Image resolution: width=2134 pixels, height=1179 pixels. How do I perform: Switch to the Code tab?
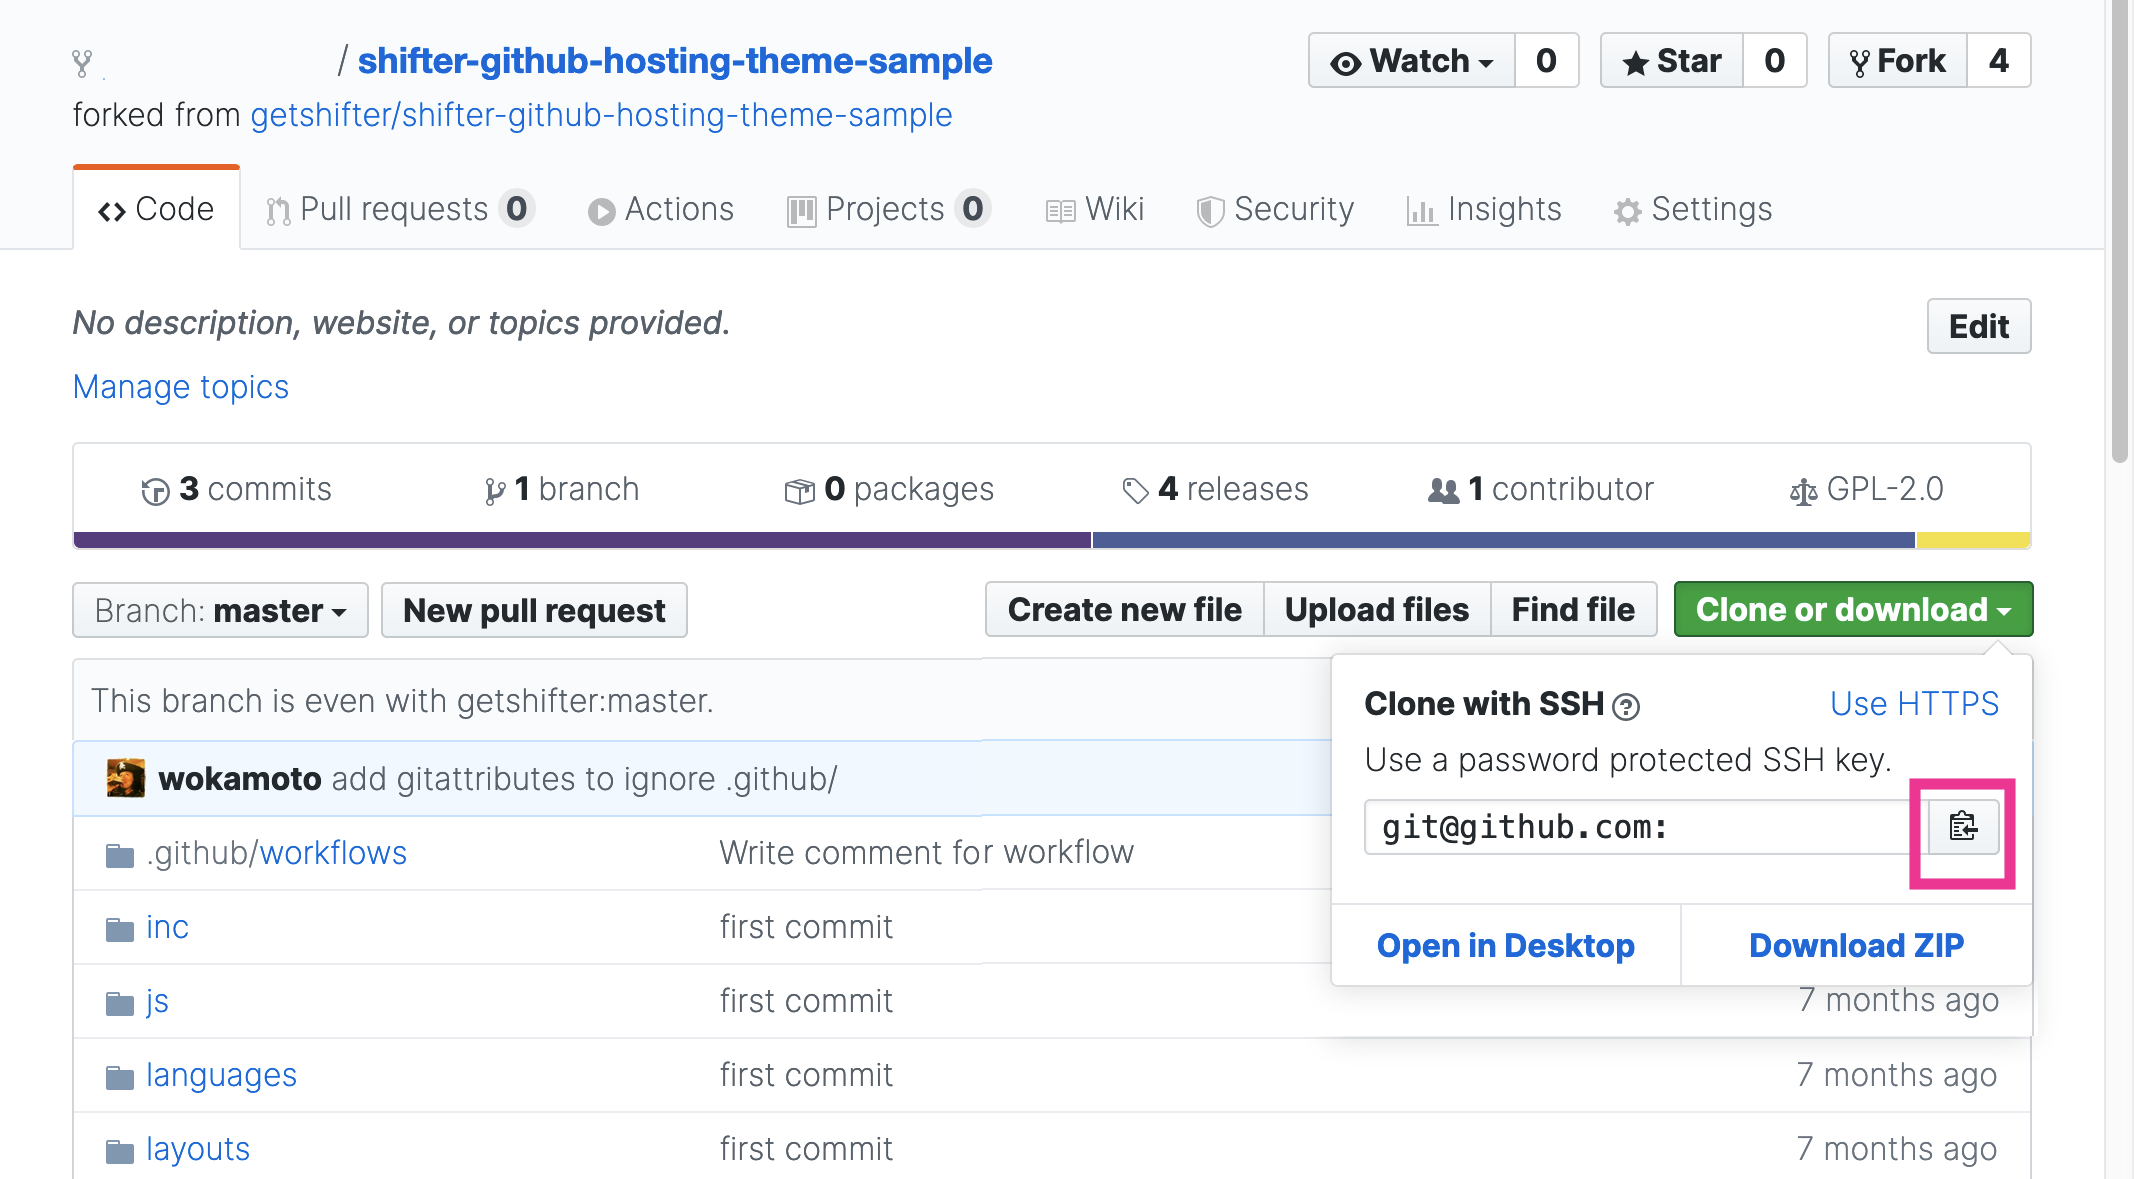pyautogui.click(x=156, y=209)
